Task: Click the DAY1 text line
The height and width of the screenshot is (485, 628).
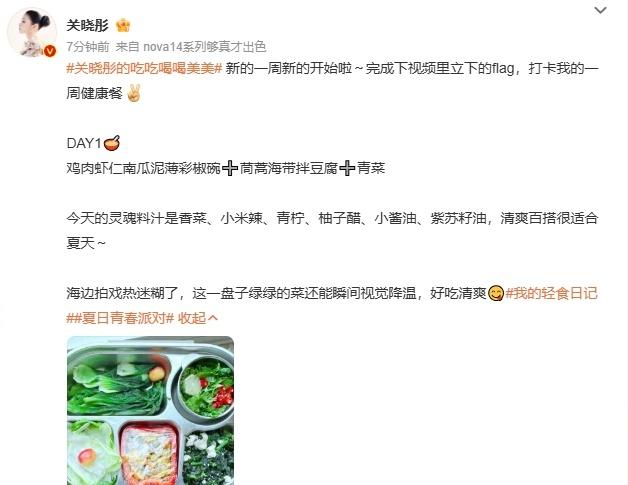Action: (x=93, y=143)
